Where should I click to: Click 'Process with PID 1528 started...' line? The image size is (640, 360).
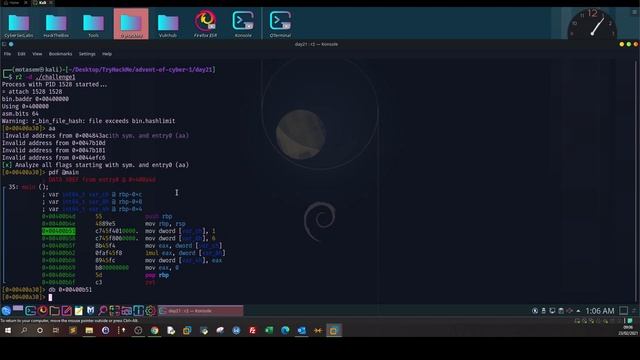coord(54,84)
